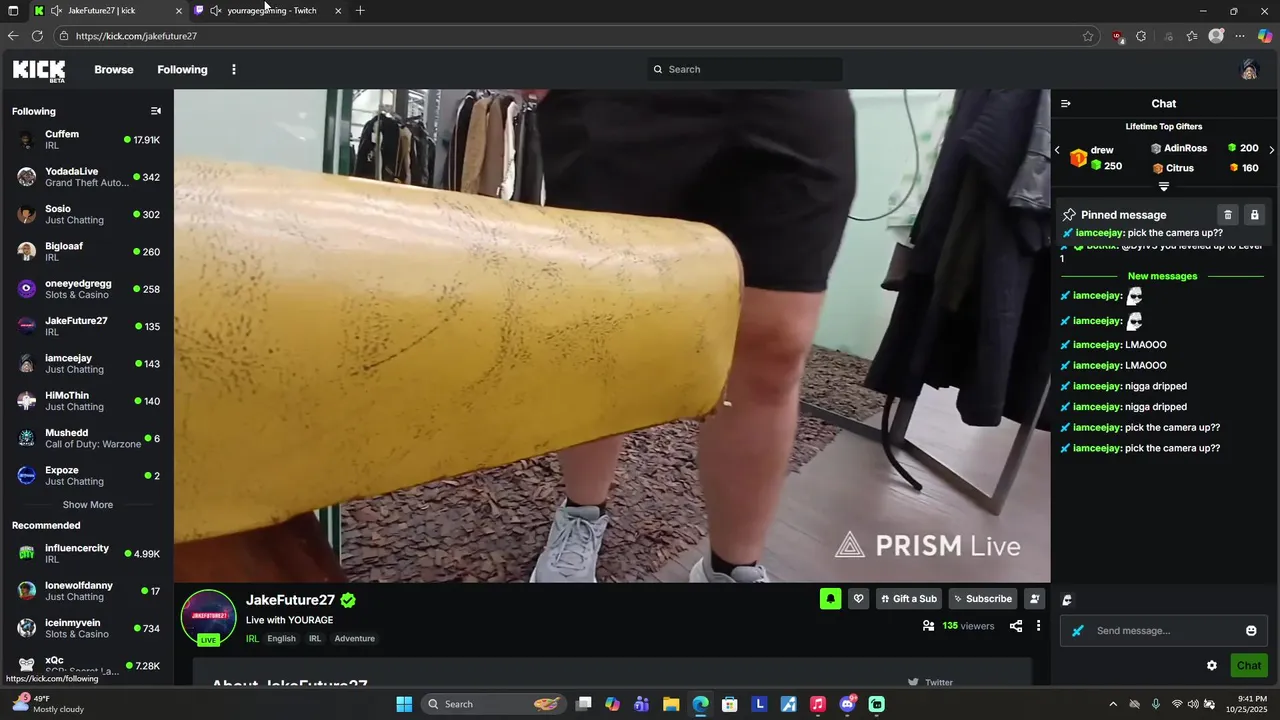Open the user profile avatar menu

pyautogui.click(x=1249, y=69)
